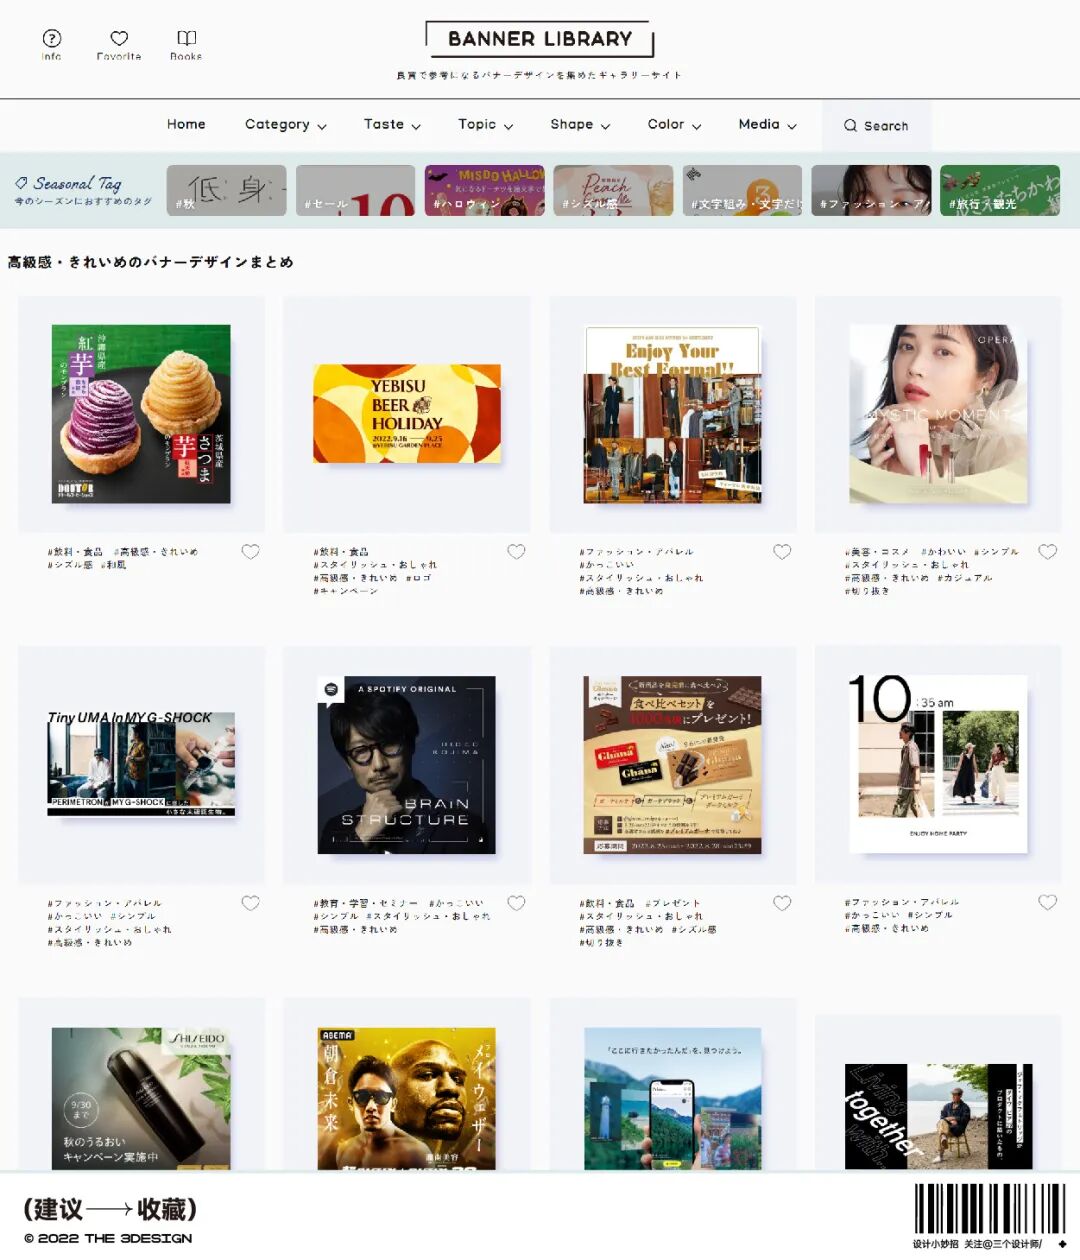Open the Living together banner
1080x1260 pixels.
pyautogui.click(x=938, y=1117)
